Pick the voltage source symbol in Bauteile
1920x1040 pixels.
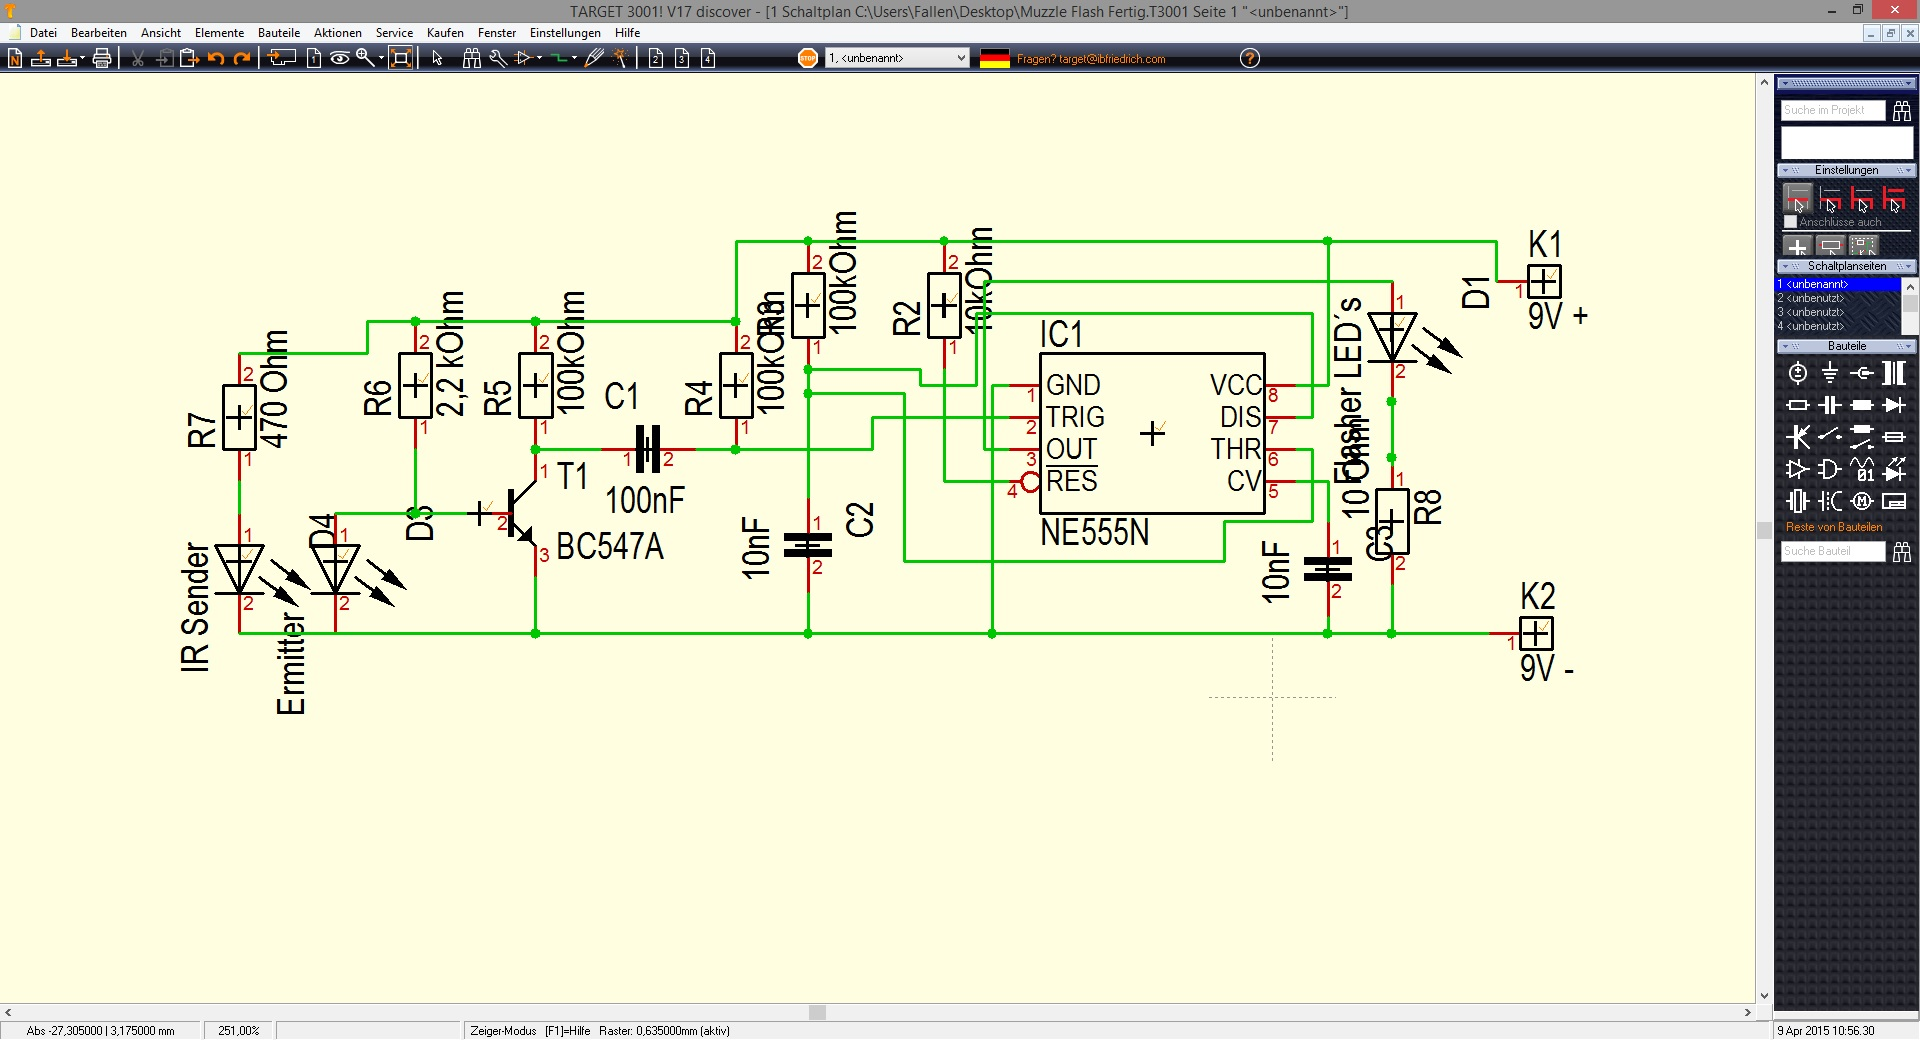click(x=1798, y=374)
